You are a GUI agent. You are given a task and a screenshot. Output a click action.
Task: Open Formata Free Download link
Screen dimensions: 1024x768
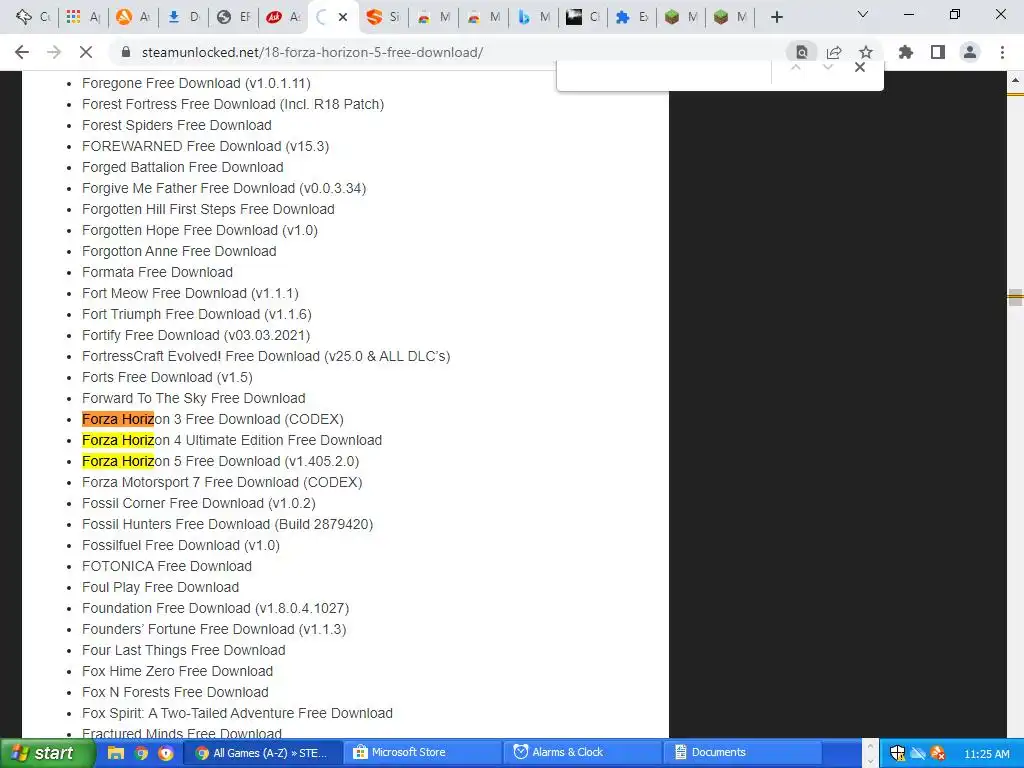[x=157, y=272]
